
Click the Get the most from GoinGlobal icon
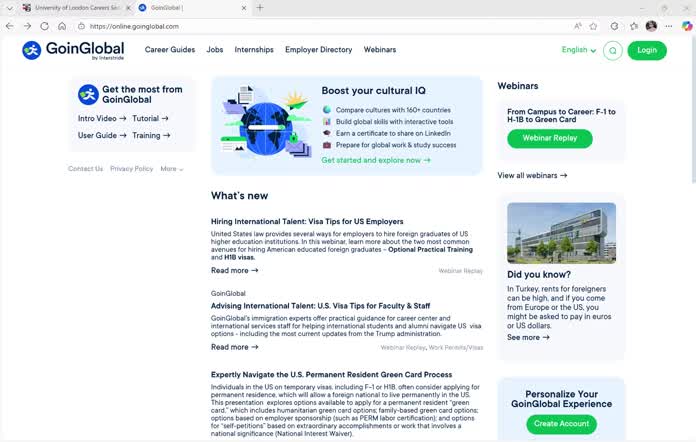coord(88,95)
